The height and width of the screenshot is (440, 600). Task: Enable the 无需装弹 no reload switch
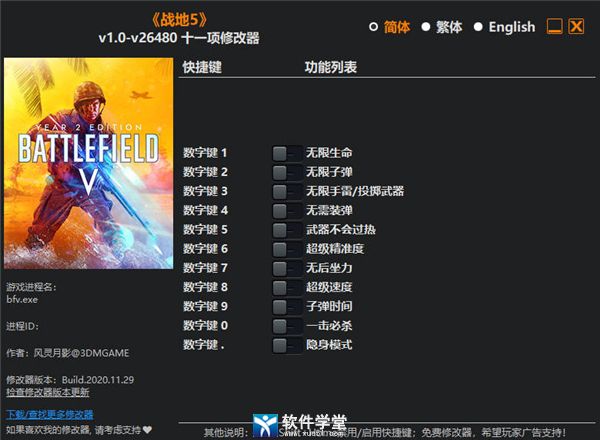click(287, 211)
